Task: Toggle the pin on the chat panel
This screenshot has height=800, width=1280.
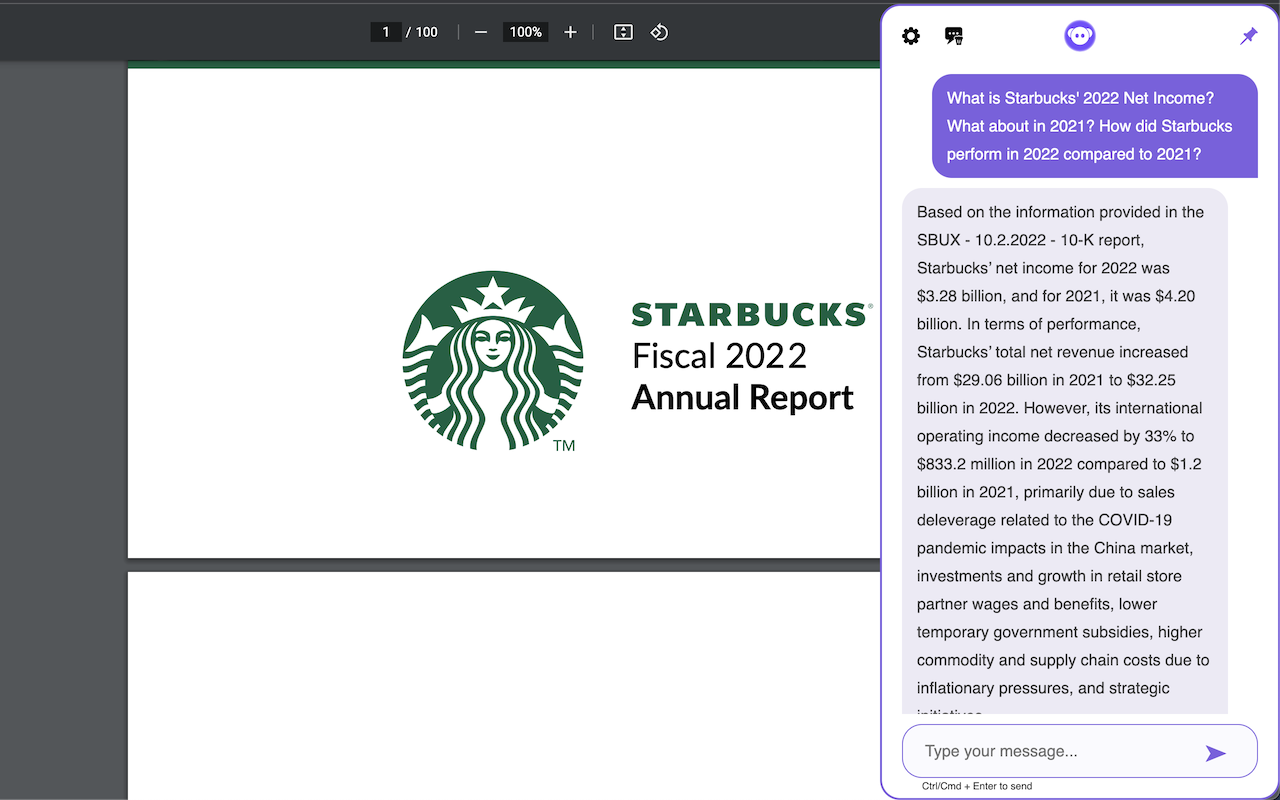Action: 1248,36
